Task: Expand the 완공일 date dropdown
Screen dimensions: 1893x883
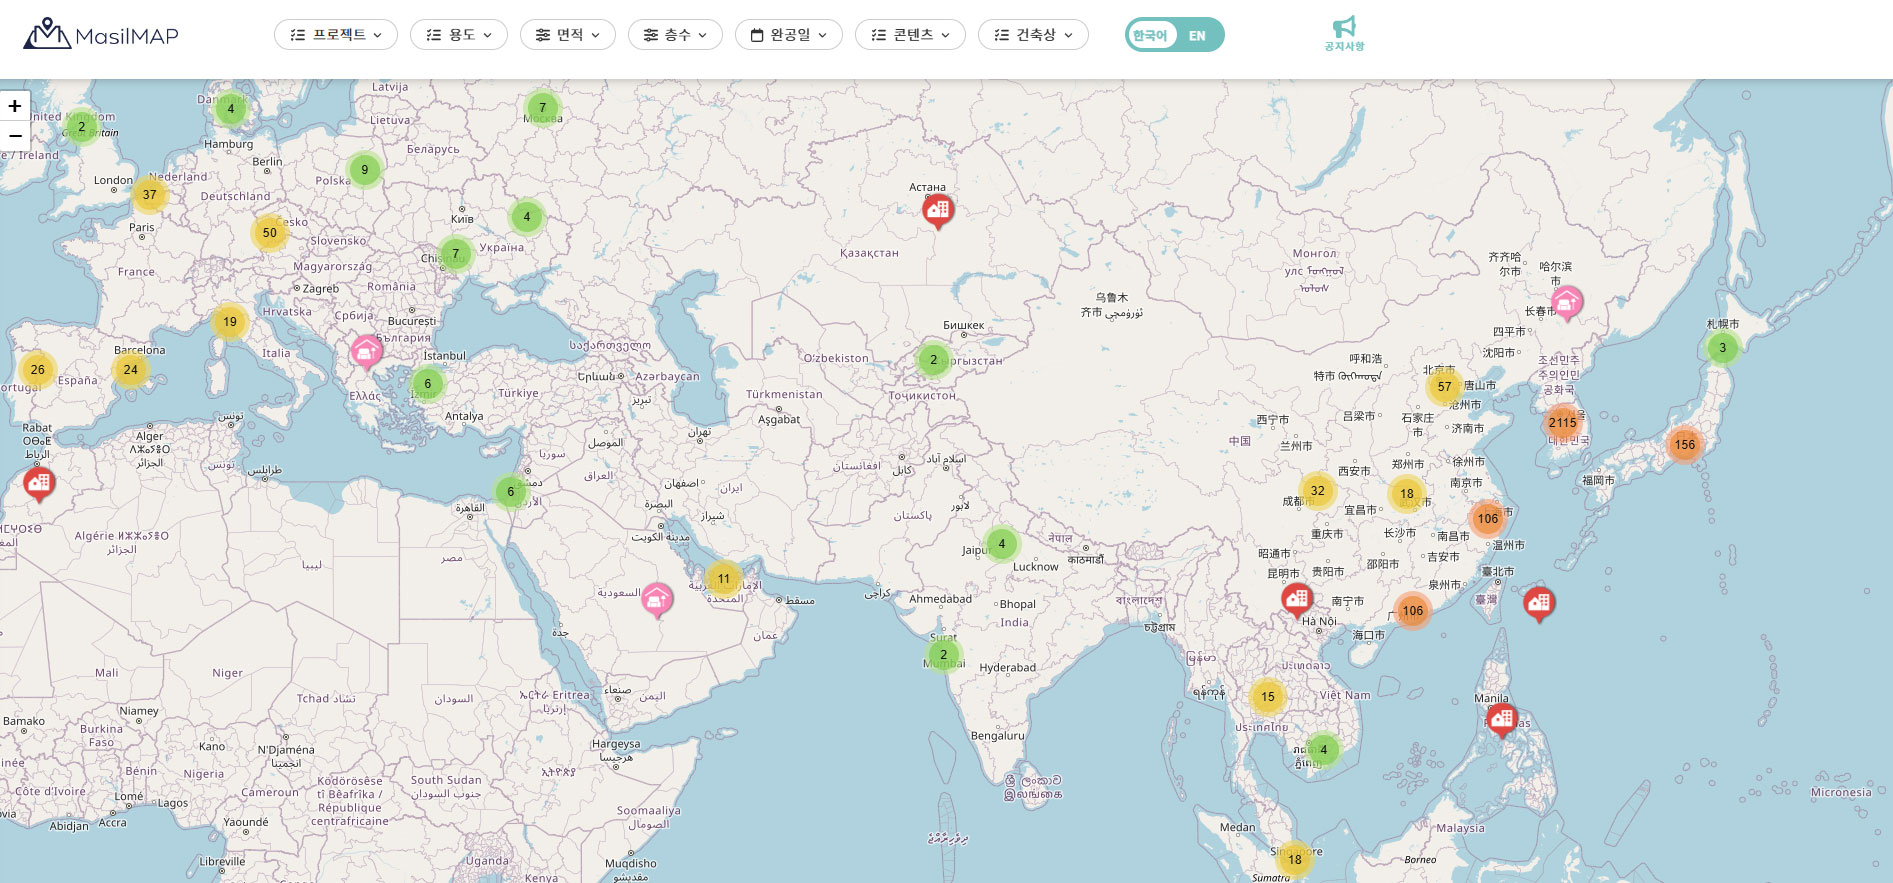Action: coord(789,35)
